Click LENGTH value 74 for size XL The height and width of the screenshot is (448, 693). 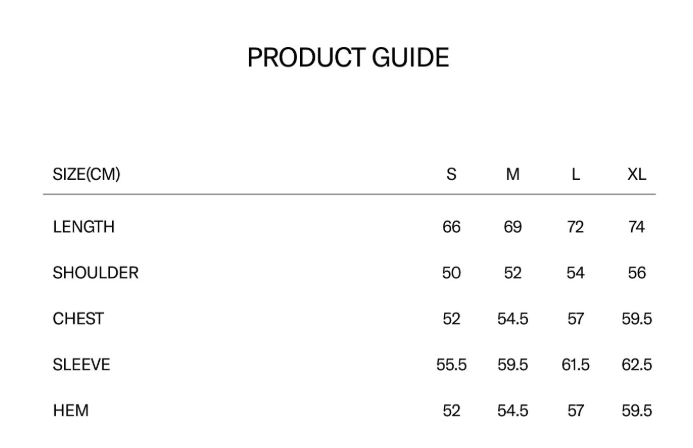coord(637,227)
